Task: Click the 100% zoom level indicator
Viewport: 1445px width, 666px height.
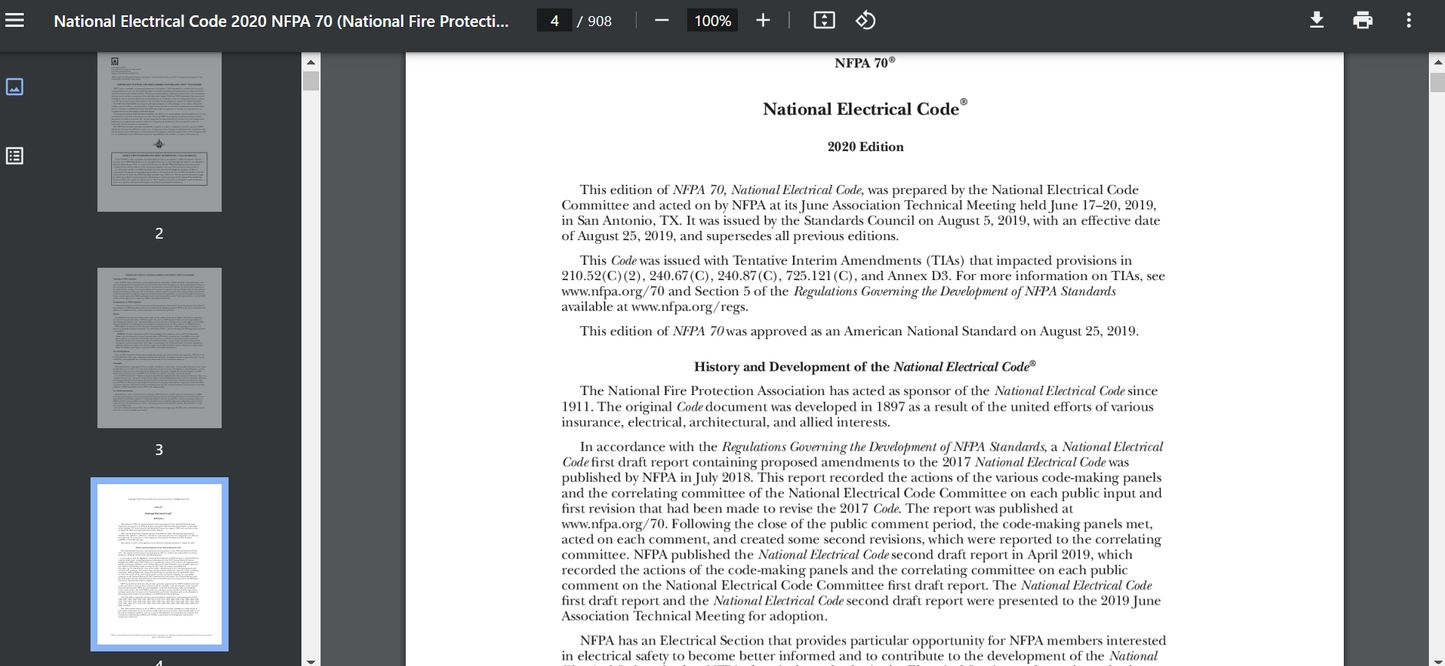Action: click(x=711, y=19)
